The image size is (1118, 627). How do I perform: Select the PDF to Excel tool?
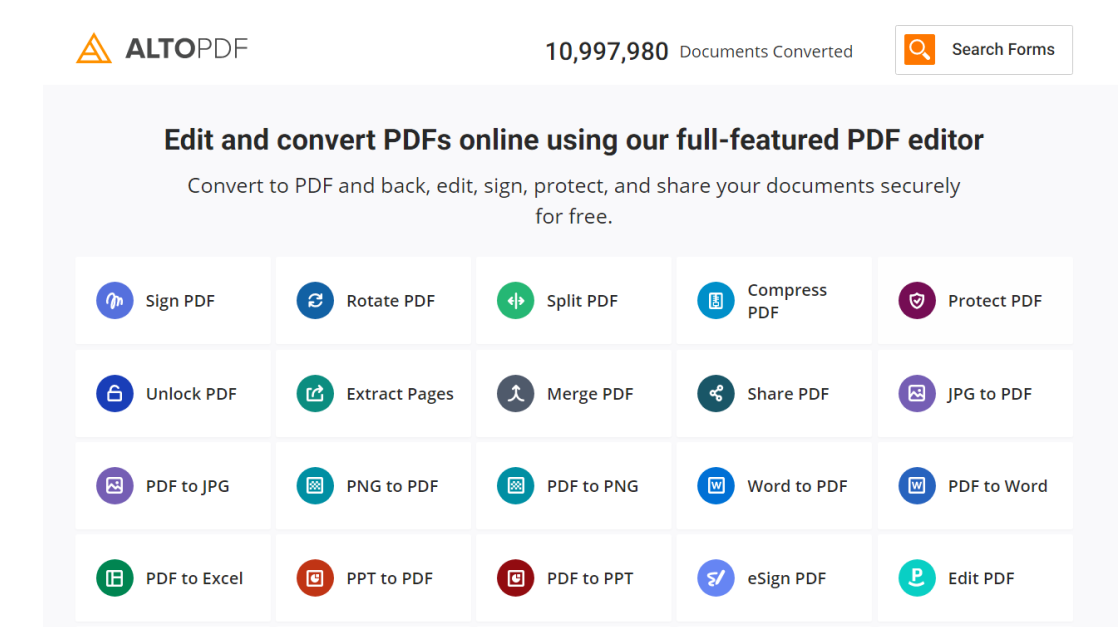pos(173,578)
